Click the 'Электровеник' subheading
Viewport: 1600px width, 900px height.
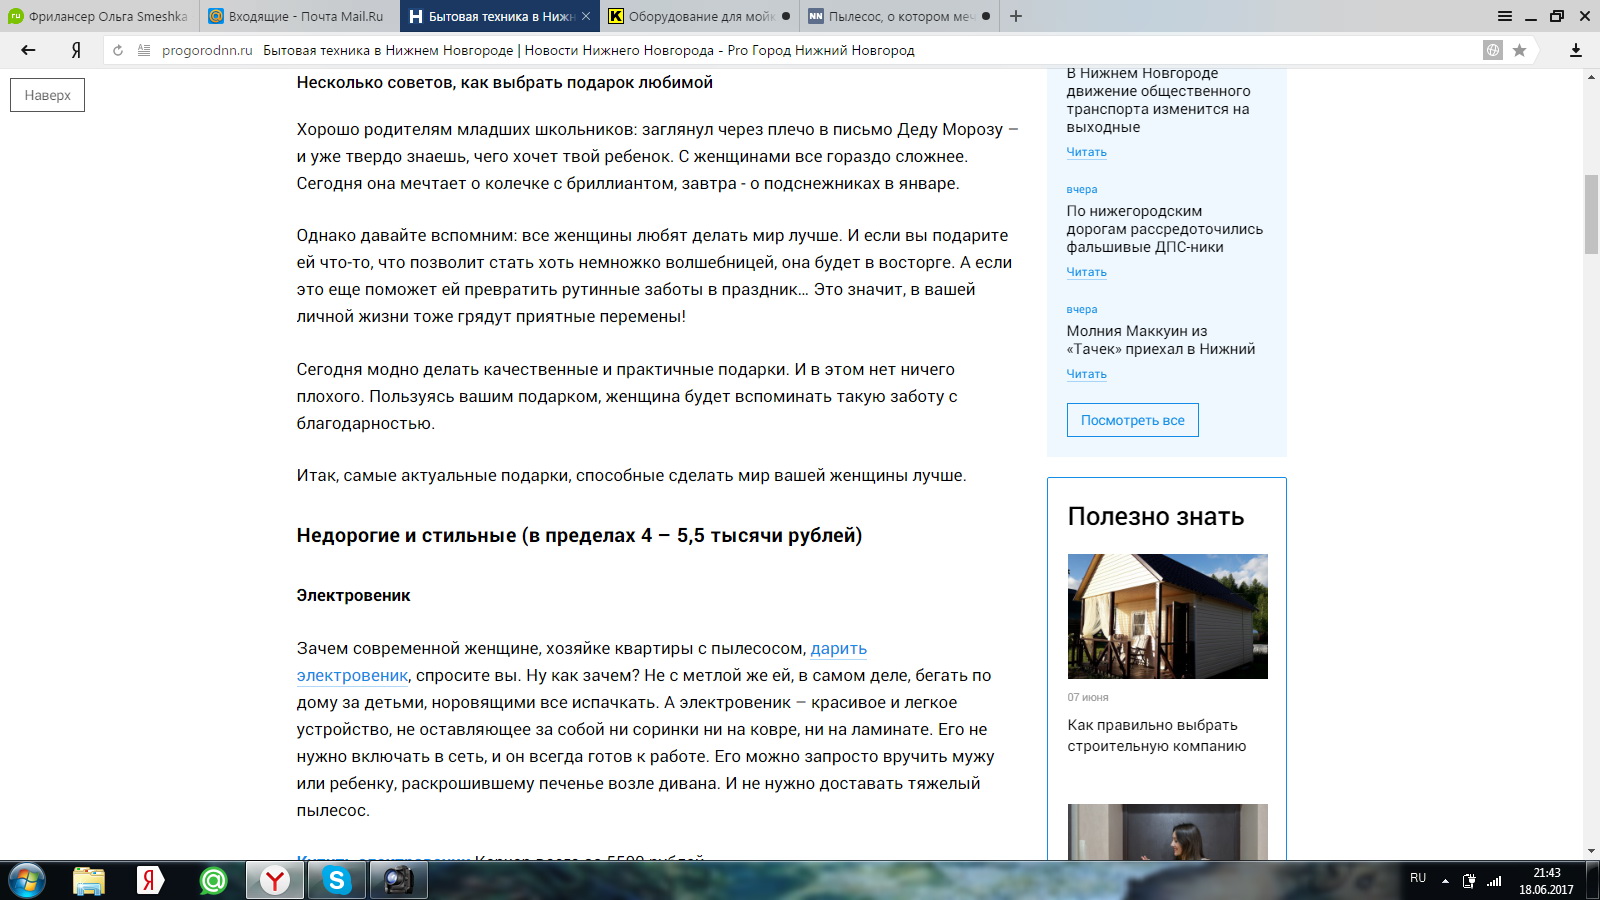[x=353, y=595]
